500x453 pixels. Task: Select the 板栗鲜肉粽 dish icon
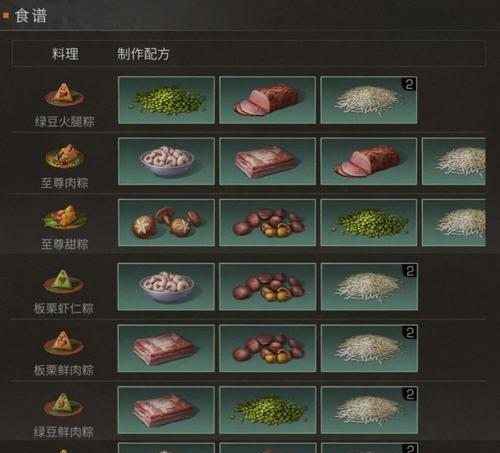tap(63, 343)
